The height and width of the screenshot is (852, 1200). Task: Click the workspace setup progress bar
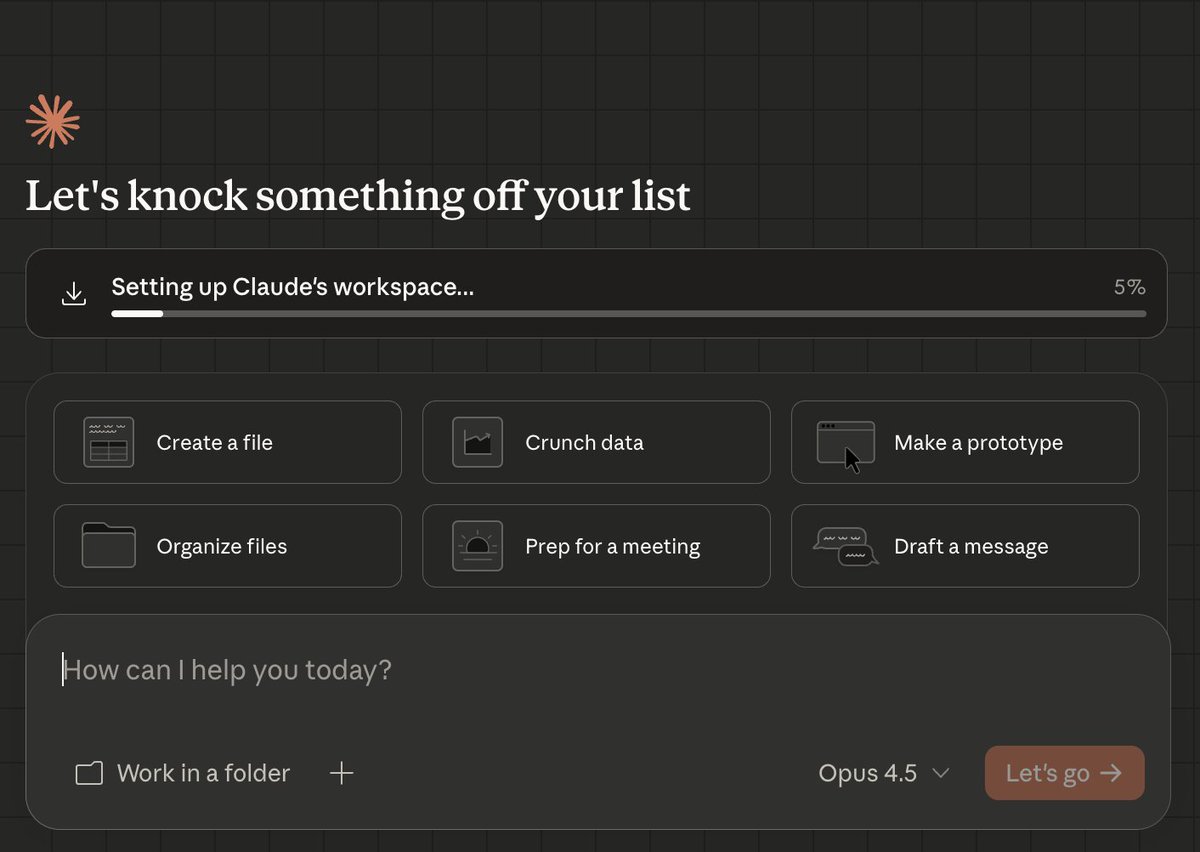pos(628,314)
